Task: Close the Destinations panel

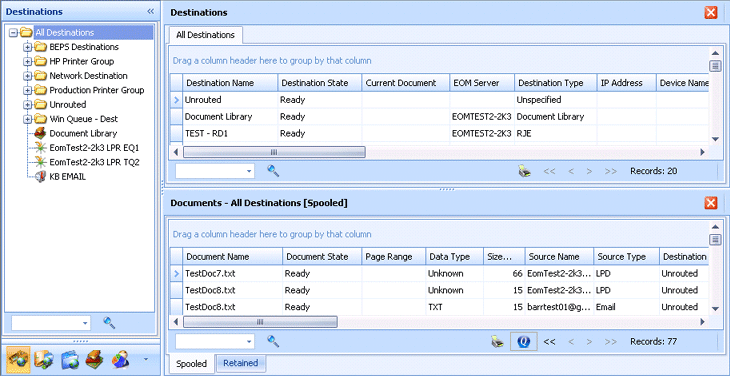Action: [x=711, y=13]
